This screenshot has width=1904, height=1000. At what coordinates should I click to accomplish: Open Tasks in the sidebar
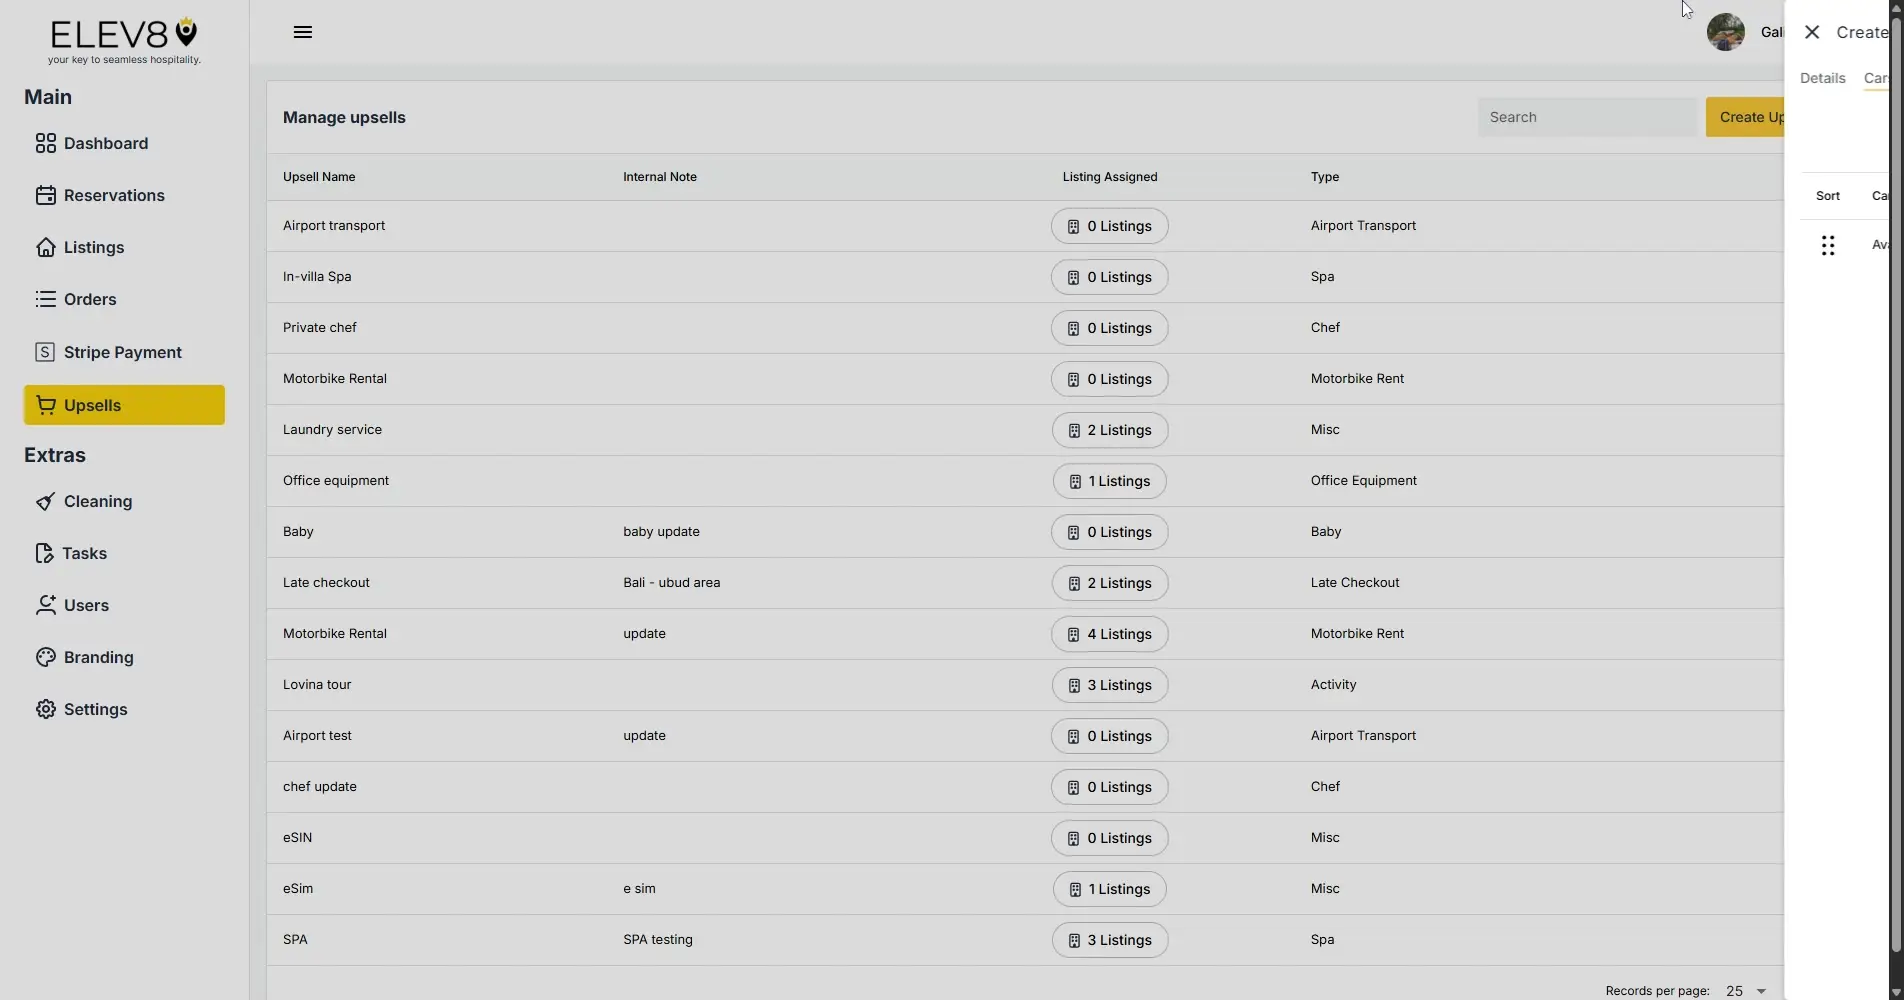coord(84,553)
